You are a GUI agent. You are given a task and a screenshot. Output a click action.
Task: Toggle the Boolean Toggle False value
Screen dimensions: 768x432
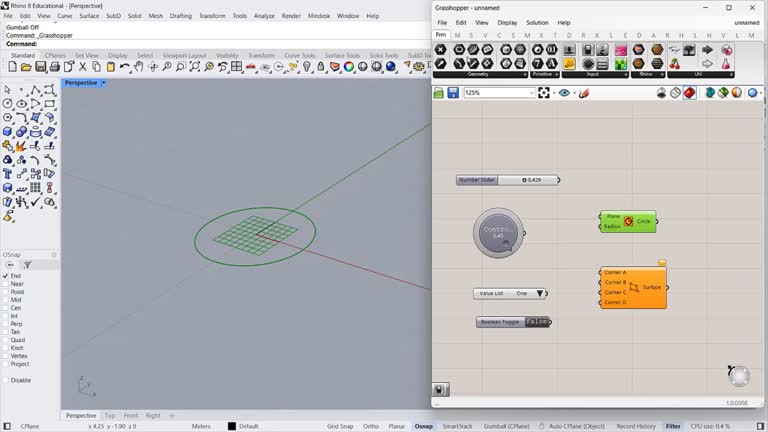(537, 322)
